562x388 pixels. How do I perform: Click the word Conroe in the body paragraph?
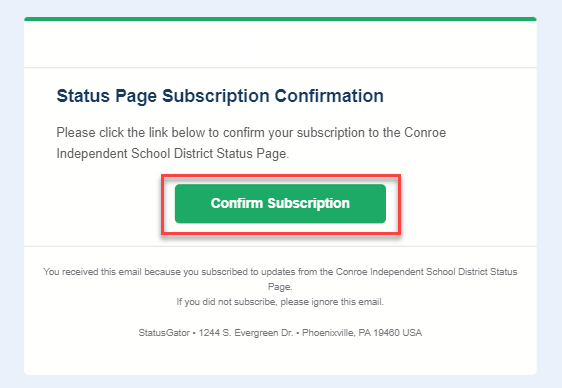[x=425, y=133]
